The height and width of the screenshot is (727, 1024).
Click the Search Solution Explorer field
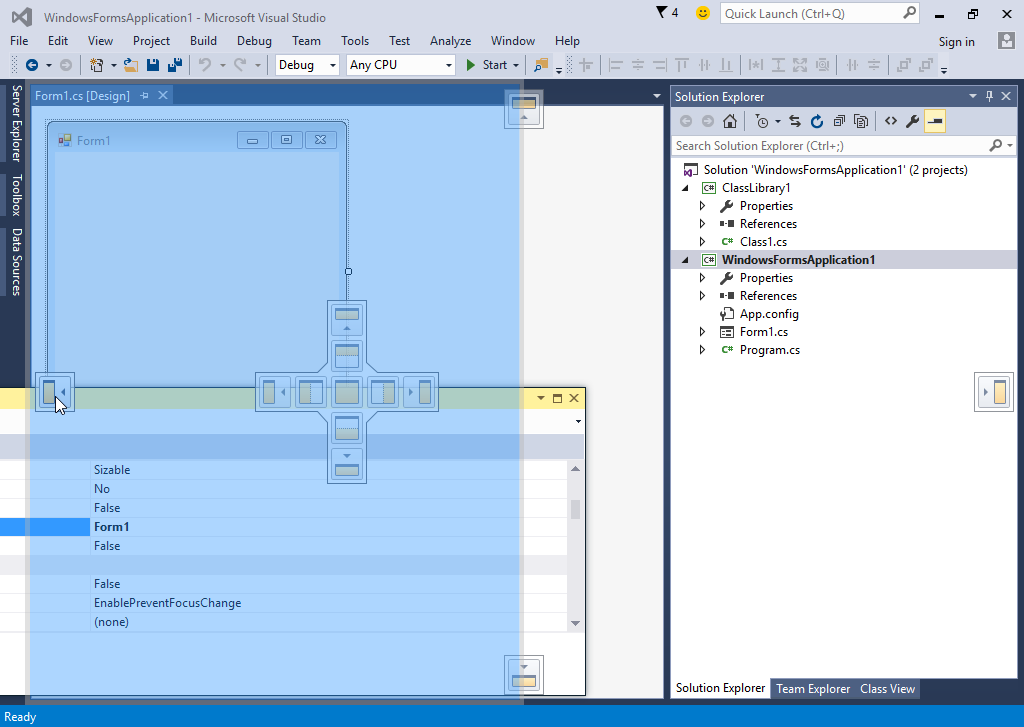click(x=842, y=146)
